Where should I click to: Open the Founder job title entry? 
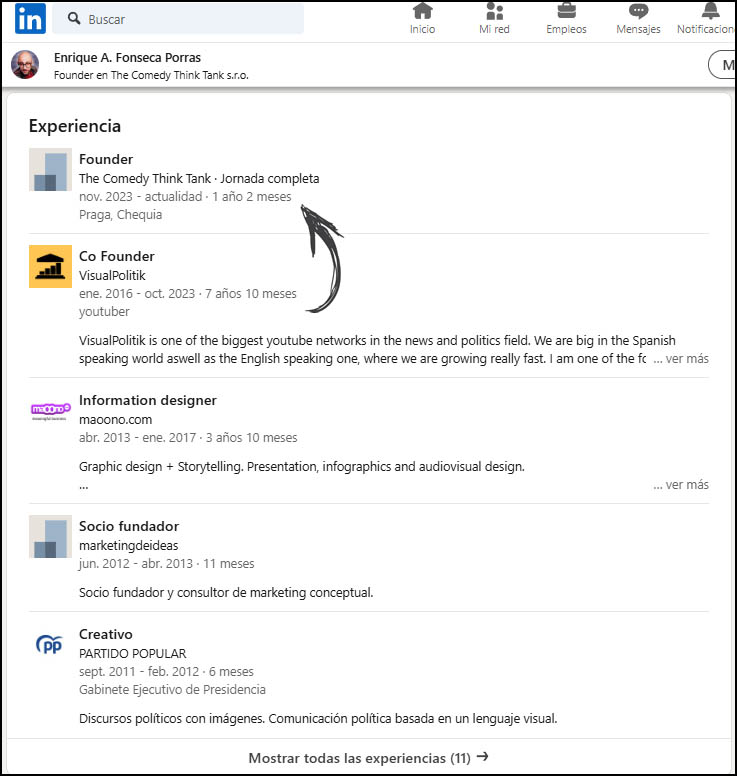106,159
